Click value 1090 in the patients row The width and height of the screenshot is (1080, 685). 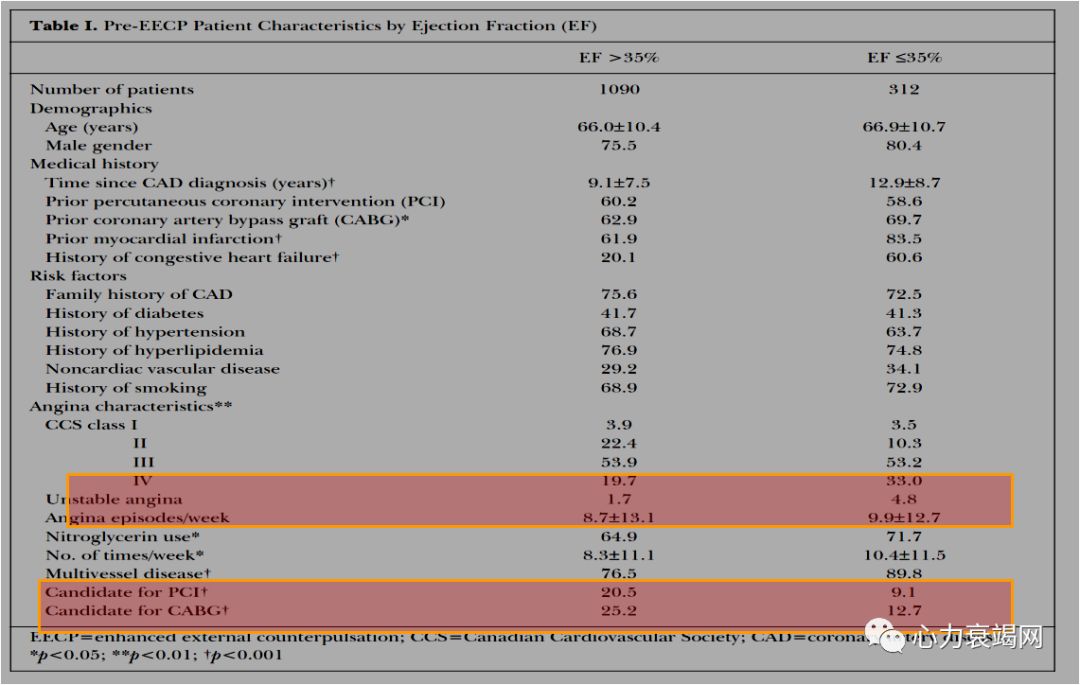(618, 89)
